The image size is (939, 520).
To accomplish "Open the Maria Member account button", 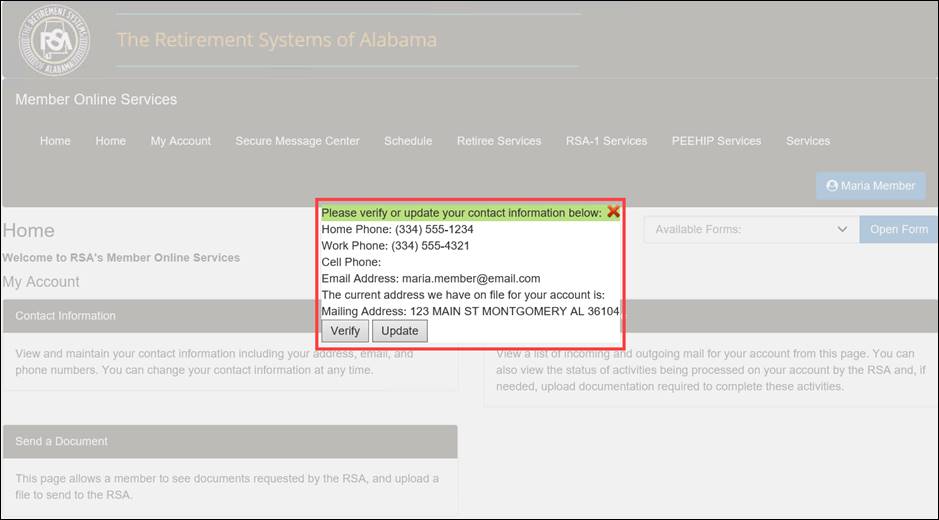I will (x=871, y=186).
